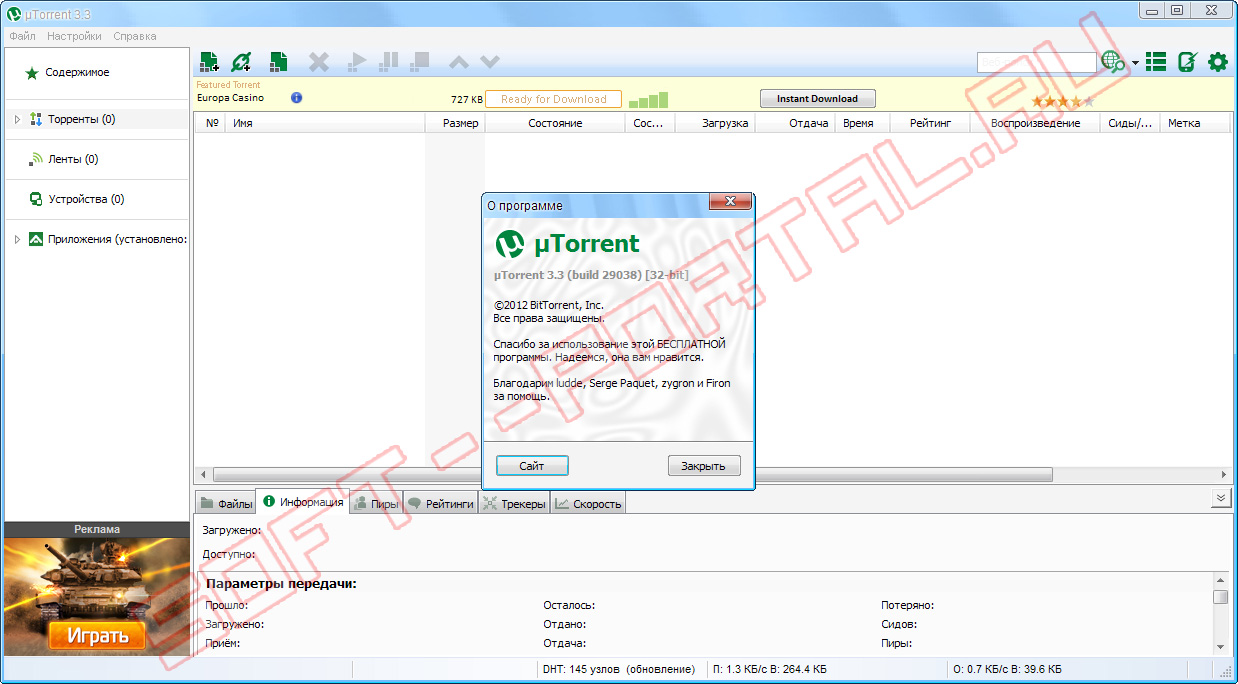Click the Pause torrent toolbar icon

tap(389, 62)
